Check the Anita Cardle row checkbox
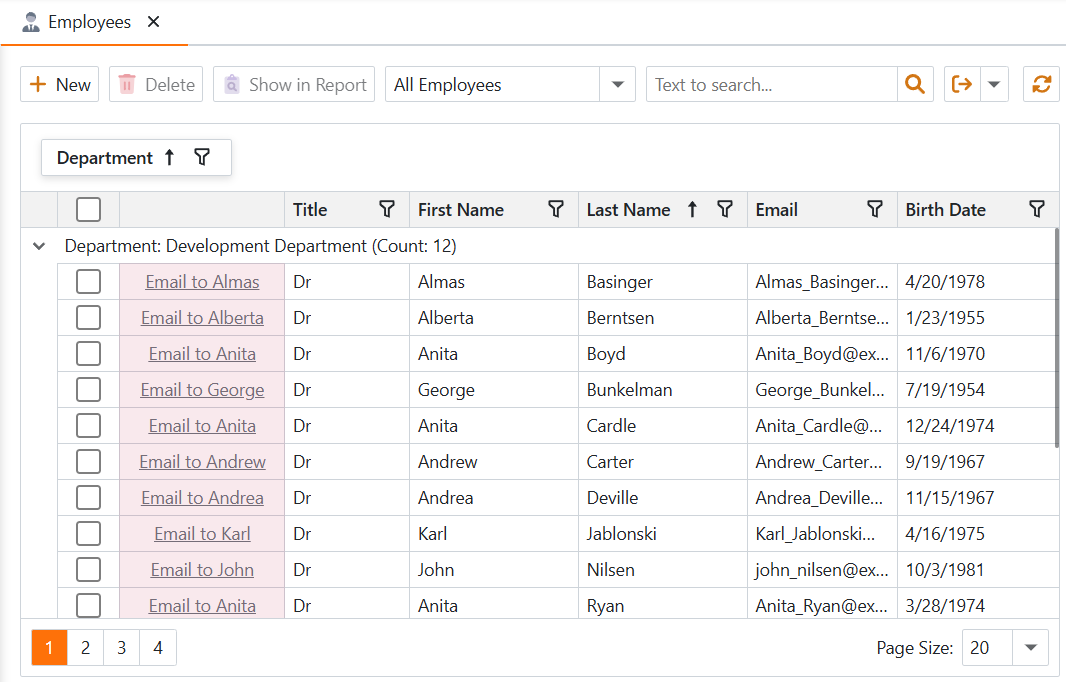 (x=88, y=426)
